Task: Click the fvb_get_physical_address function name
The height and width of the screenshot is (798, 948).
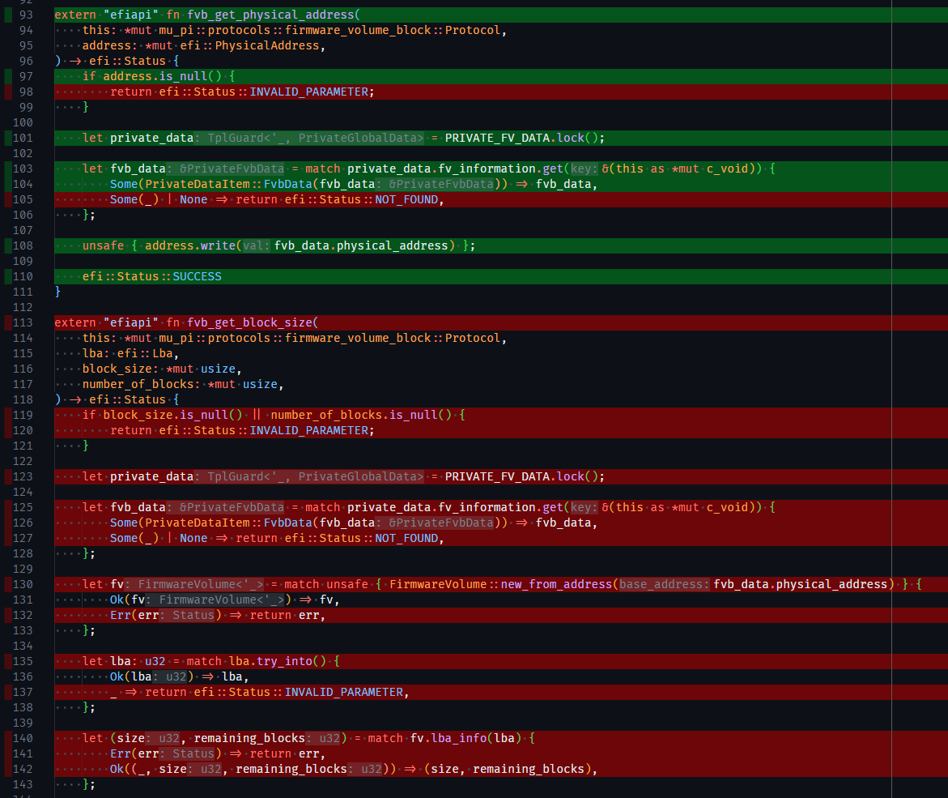Action: (257, 15)
